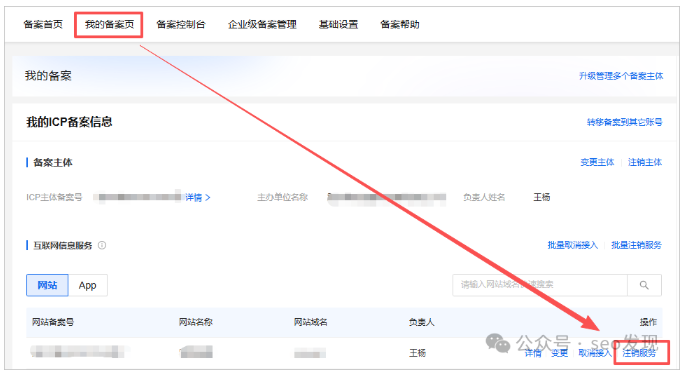Click 转移备案到其它账号 link
This screenshot has height=377, width=687.
pos(624,122)
